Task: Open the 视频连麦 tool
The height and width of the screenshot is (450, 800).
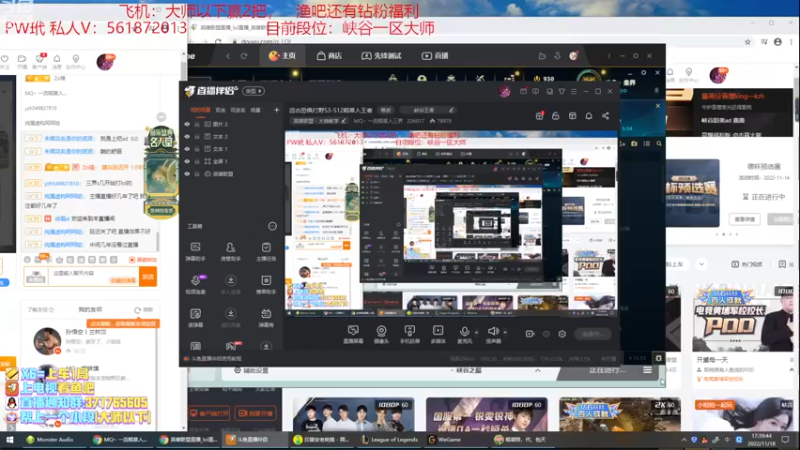Action: (x=195, y=285)
